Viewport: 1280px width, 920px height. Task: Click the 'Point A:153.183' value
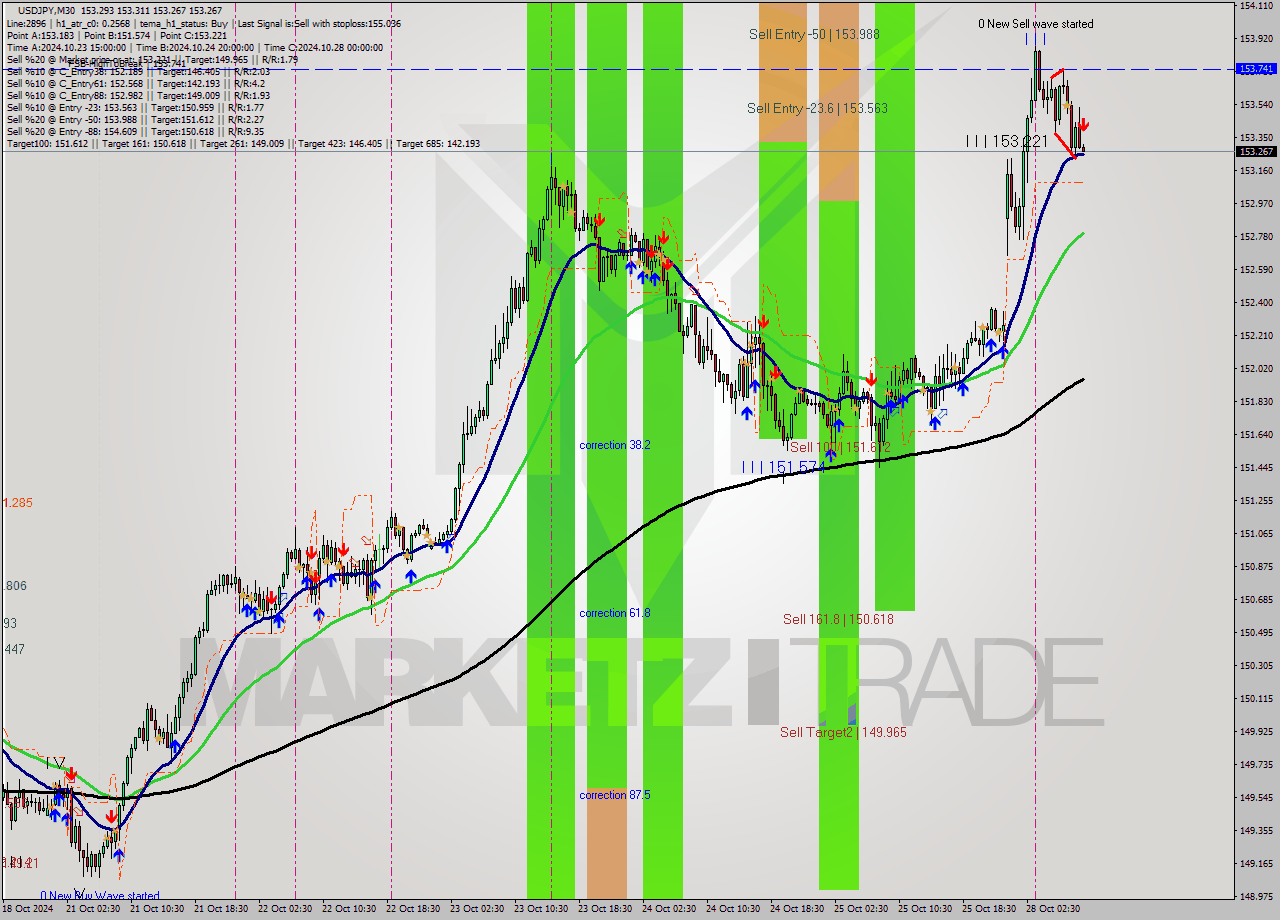(39, 35)
